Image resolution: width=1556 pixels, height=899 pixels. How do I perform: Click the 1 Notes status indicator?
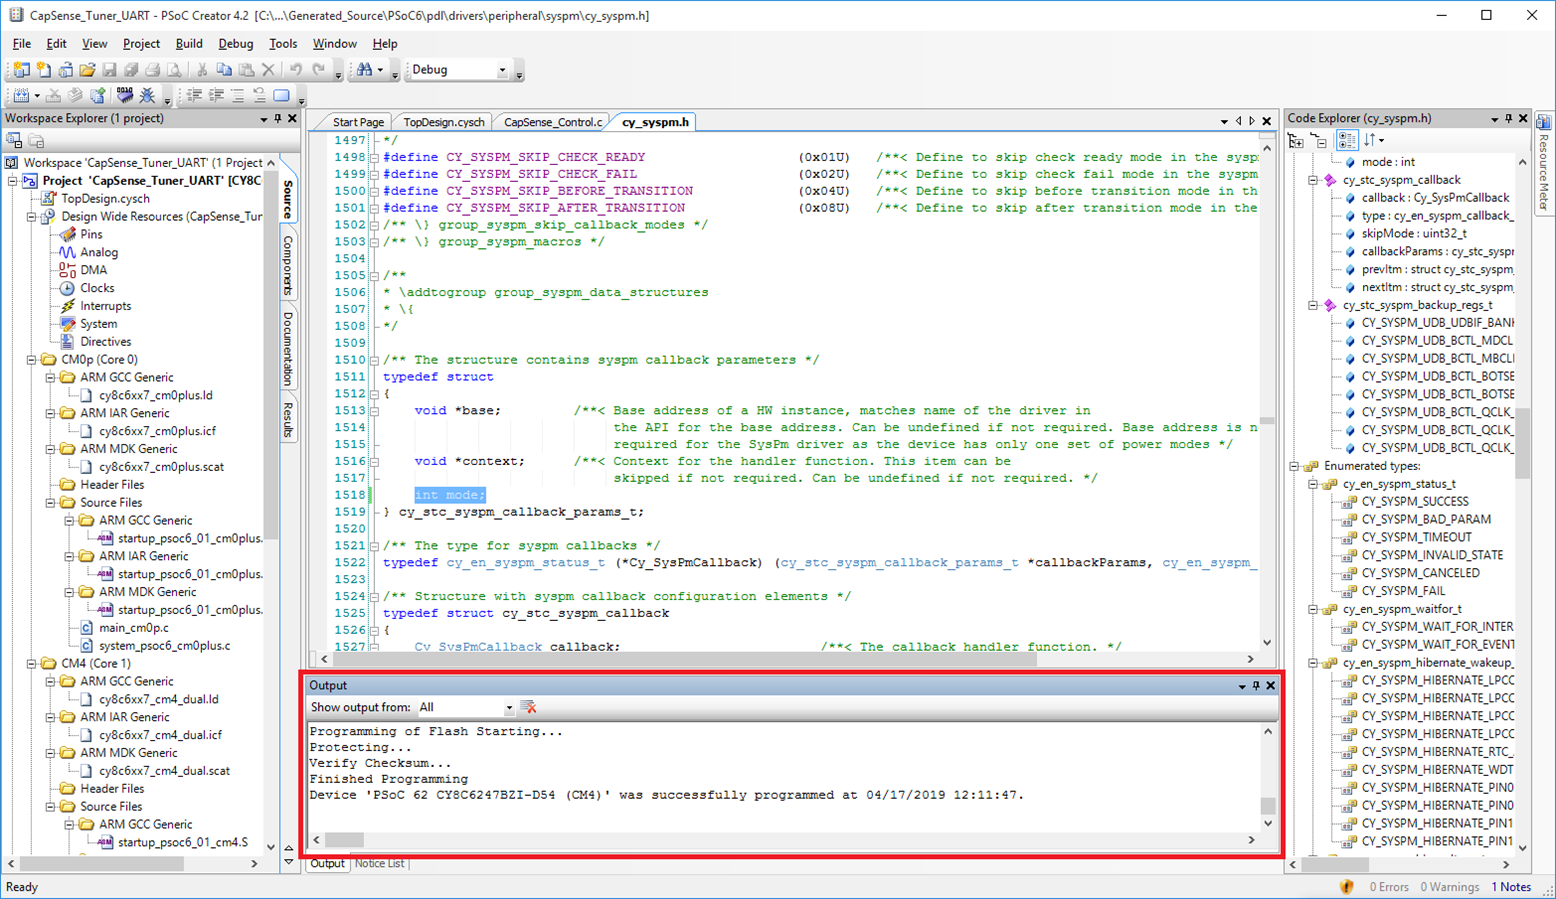coord(1511,887)
